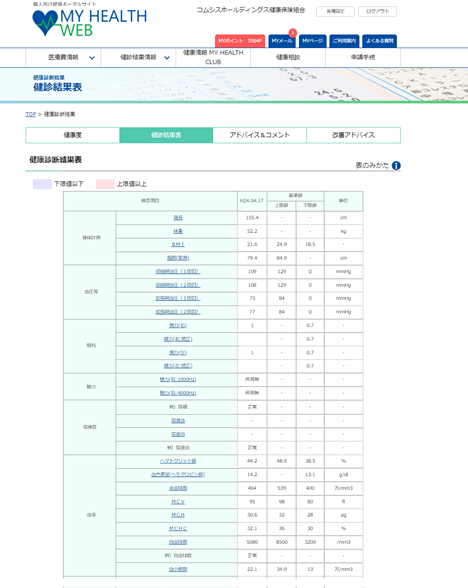Expand the 医療費情報 menu chevron
The height and width of the screenshot is (588, 468).
click(92, 58)
